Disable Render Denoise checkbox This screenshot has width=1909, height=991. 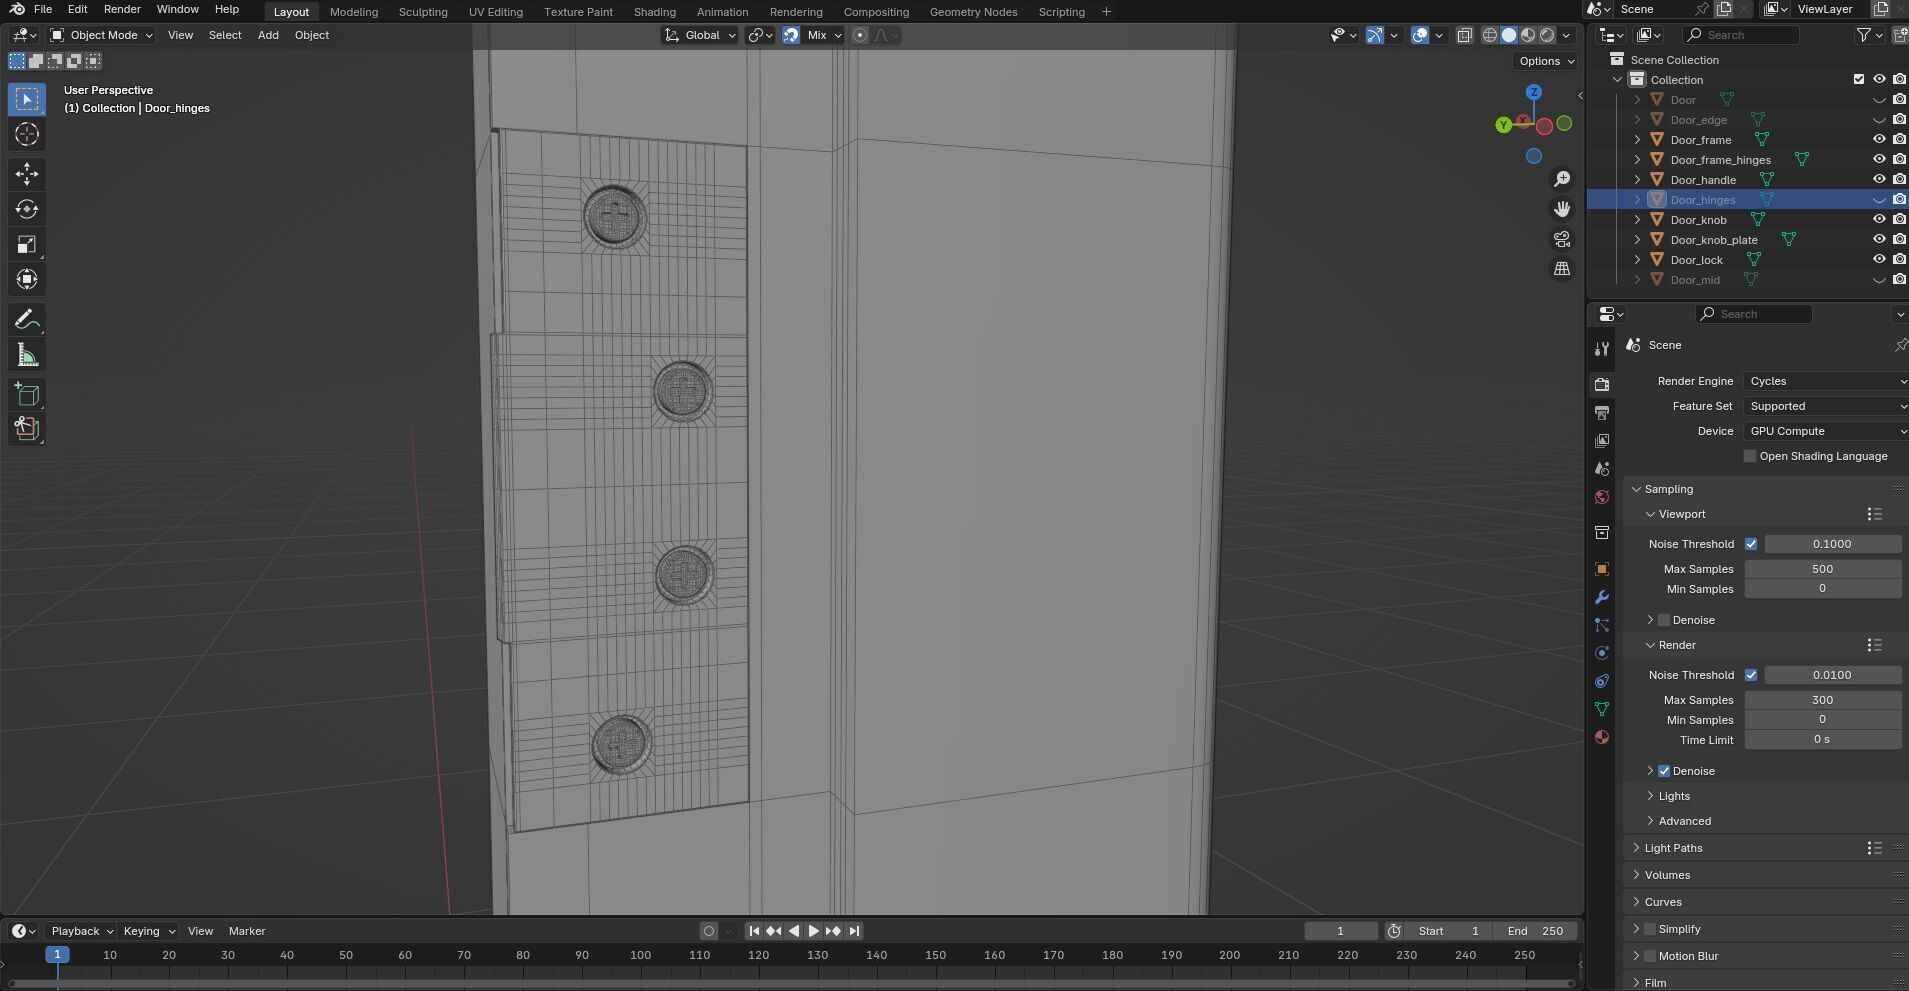pyautogui.click(x=1664, y=771)
